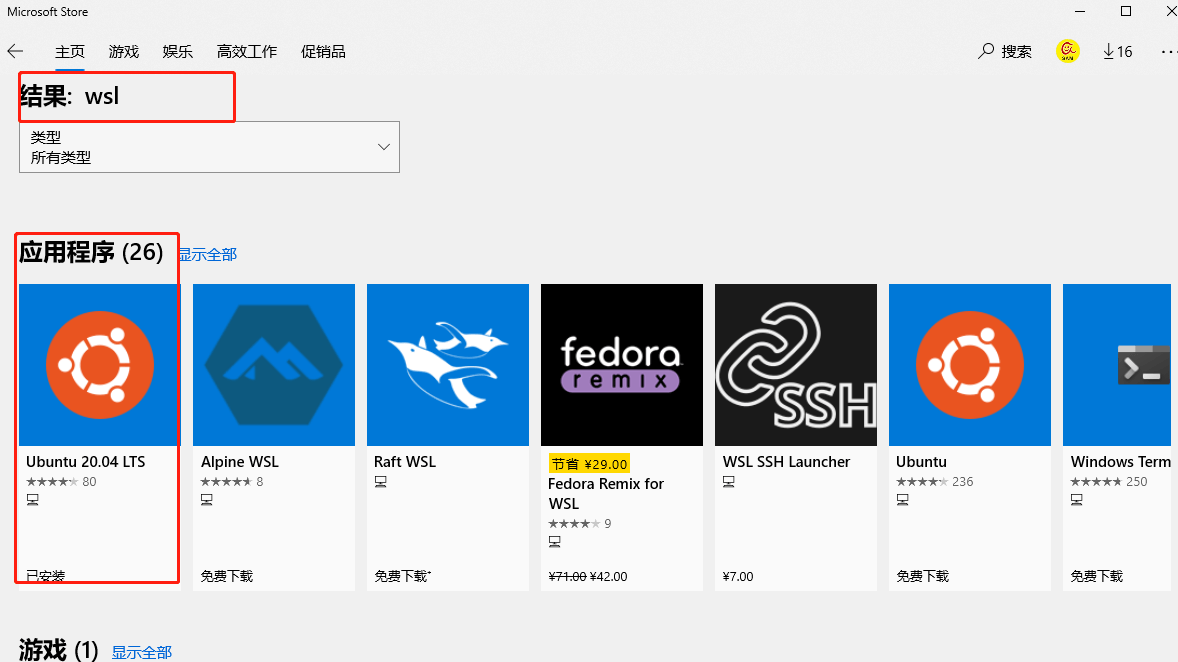This screenshot has height=662, width=1178.
Task: Click the WSL SSH Launcher title
Action: (787, 462)
